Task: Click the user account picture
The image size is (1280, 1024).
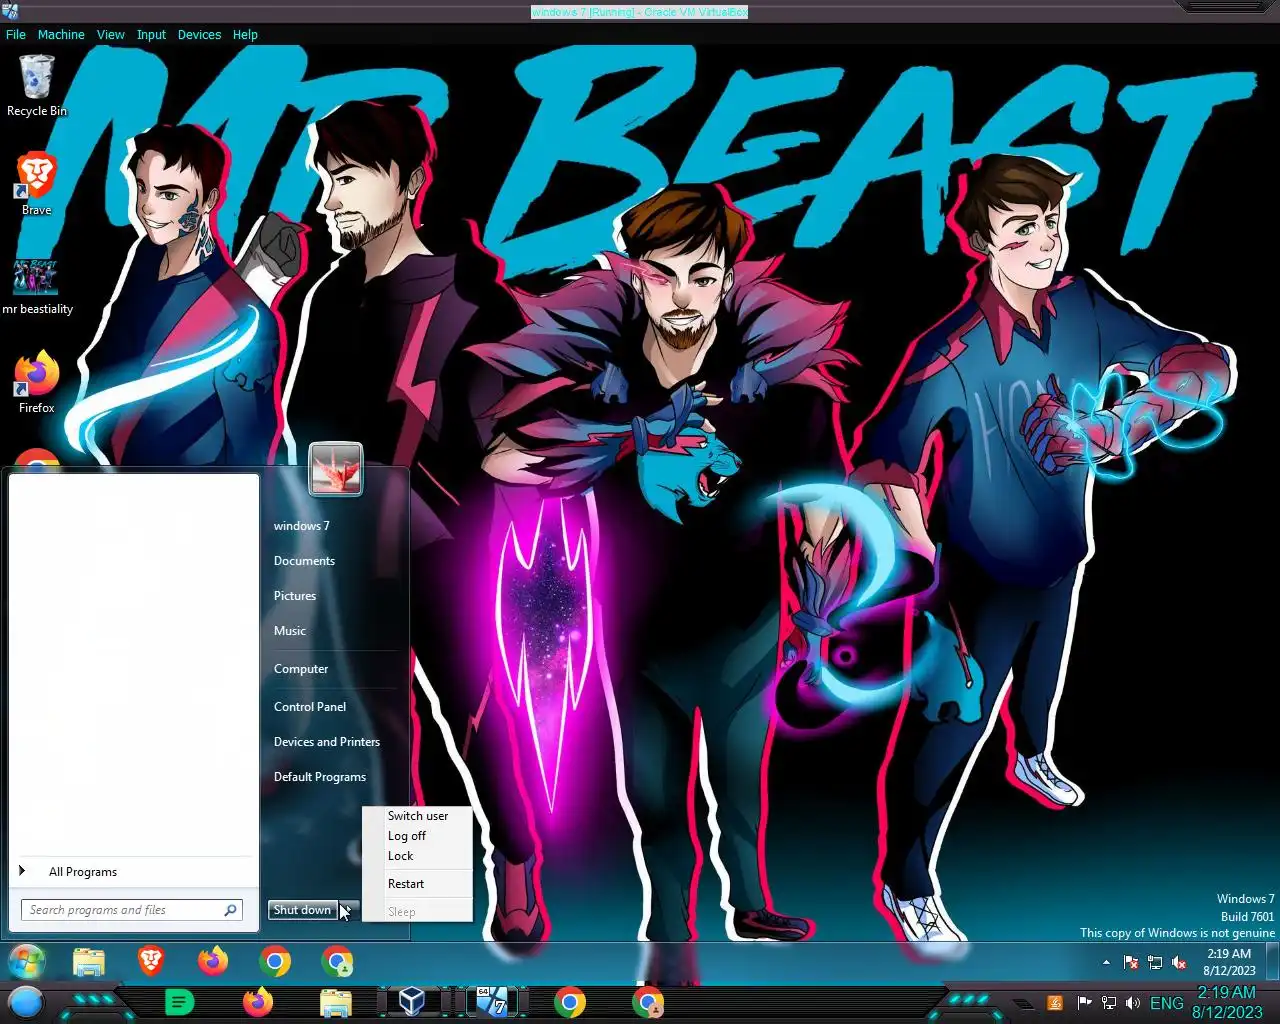Action: coord(336,469)
